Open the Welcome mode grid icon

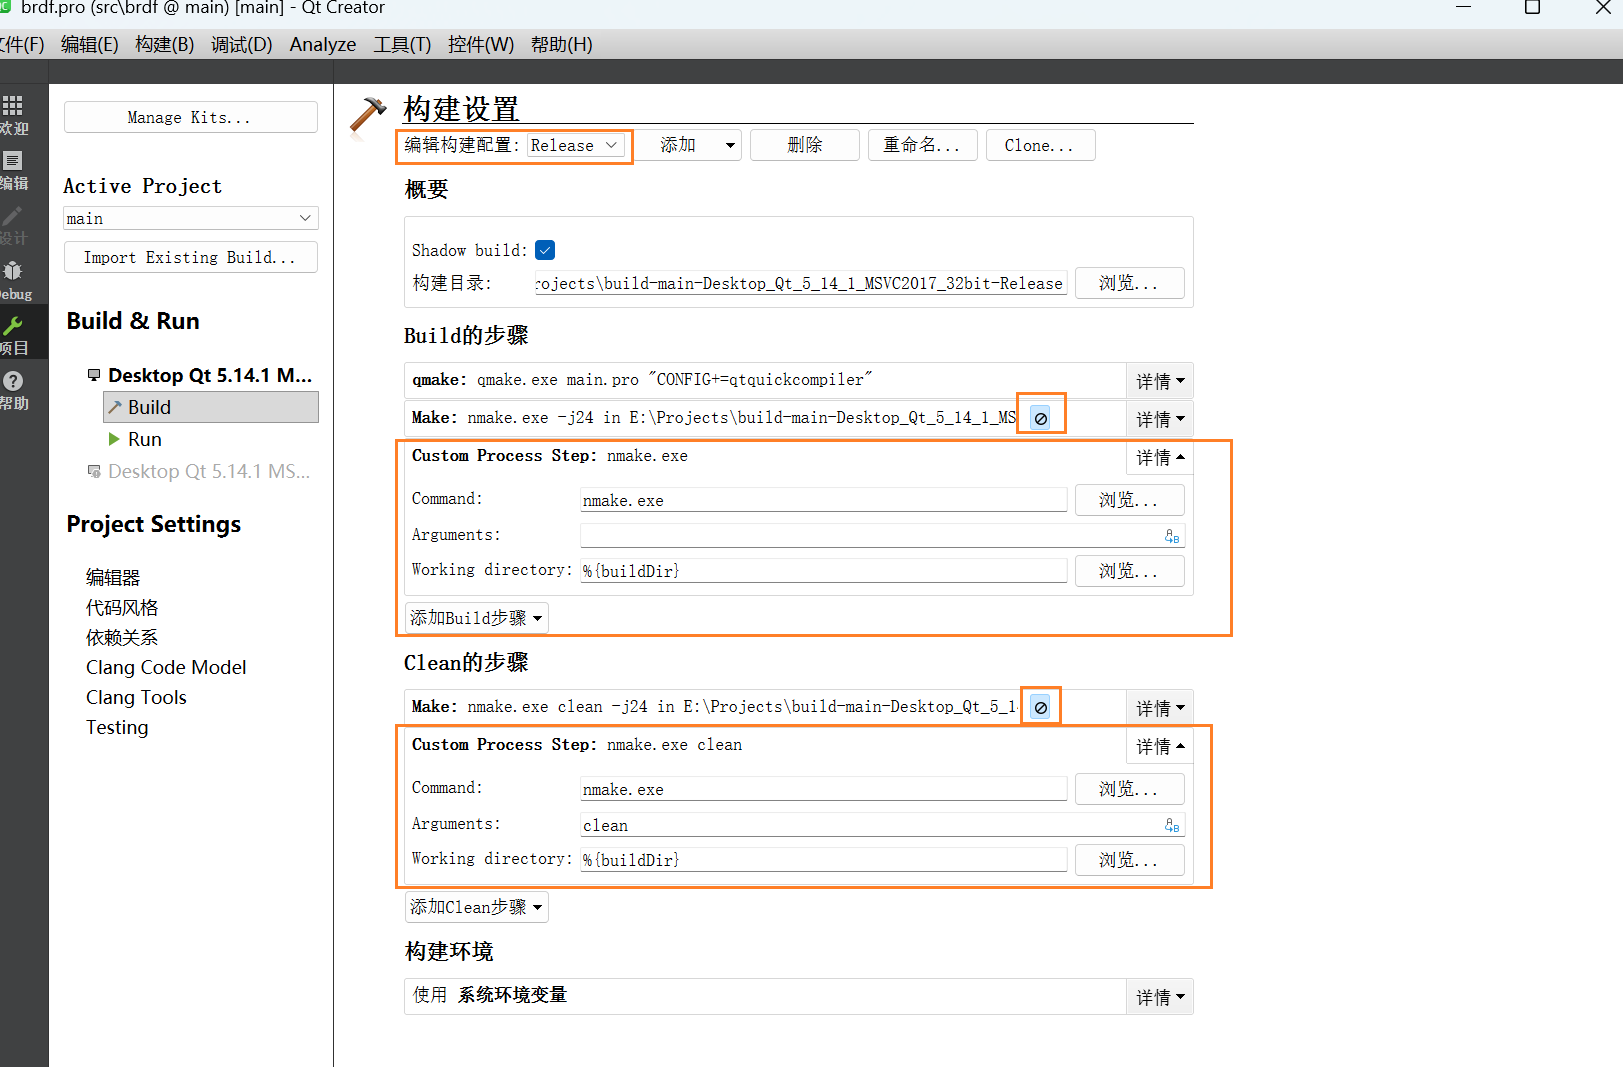coord(13,106)
